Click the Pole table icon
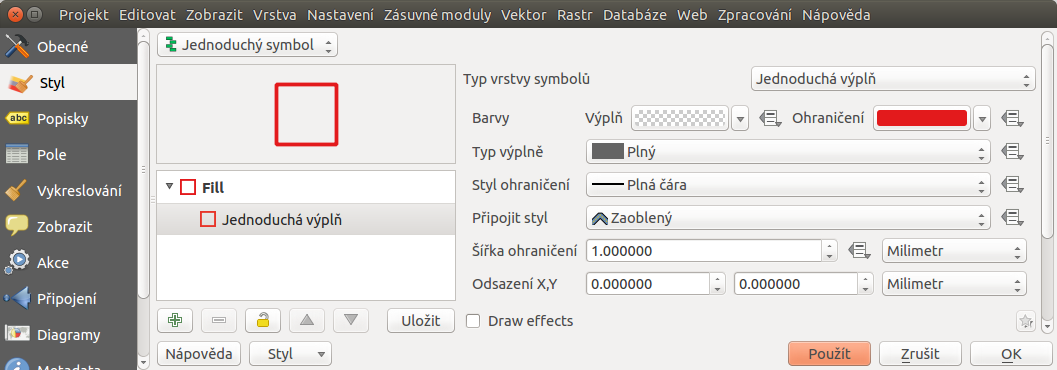Screen dimensions: 1057x370 pyautogui.click(x=18, y=155)
